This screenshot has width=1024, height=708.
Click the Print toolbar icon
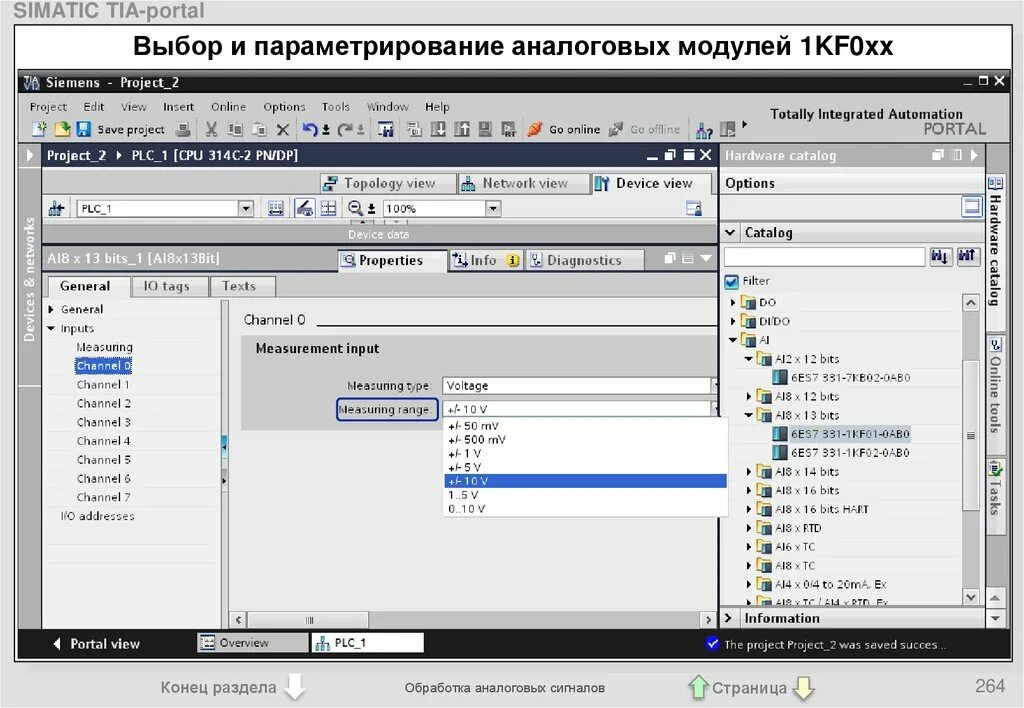point(182,129)
